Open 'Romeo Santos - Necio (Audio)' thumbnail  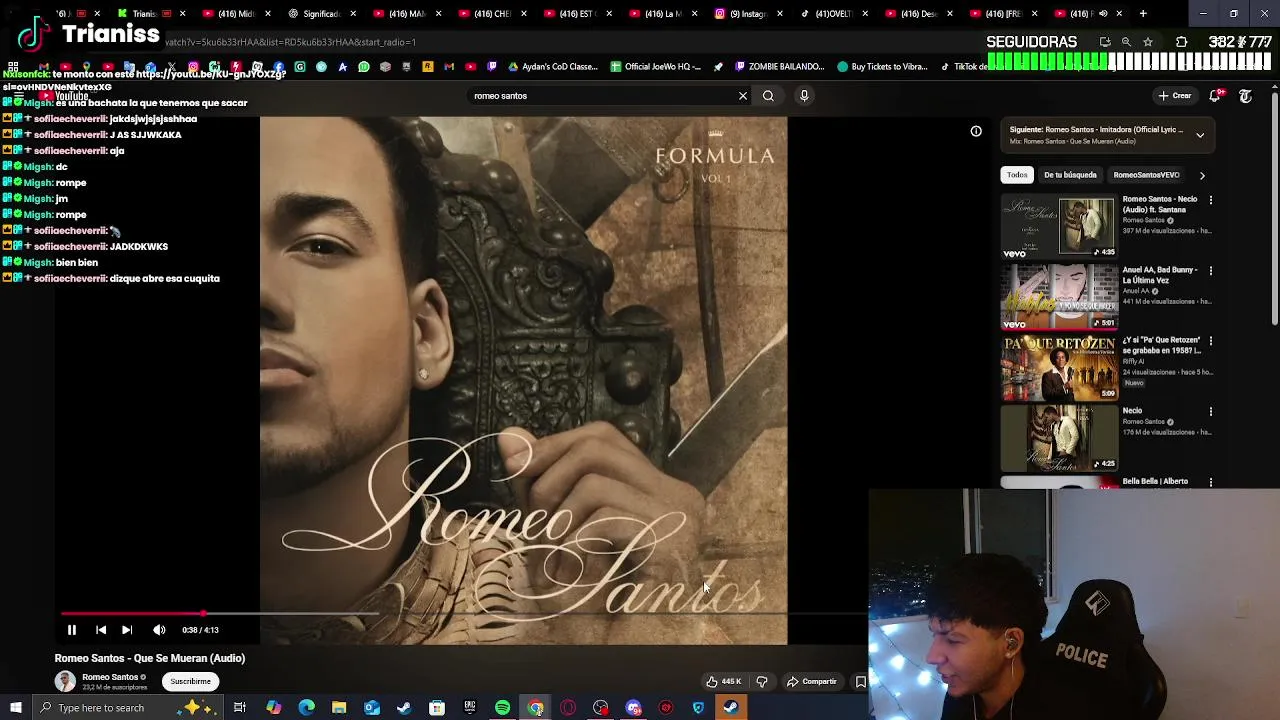point(1059,227)
